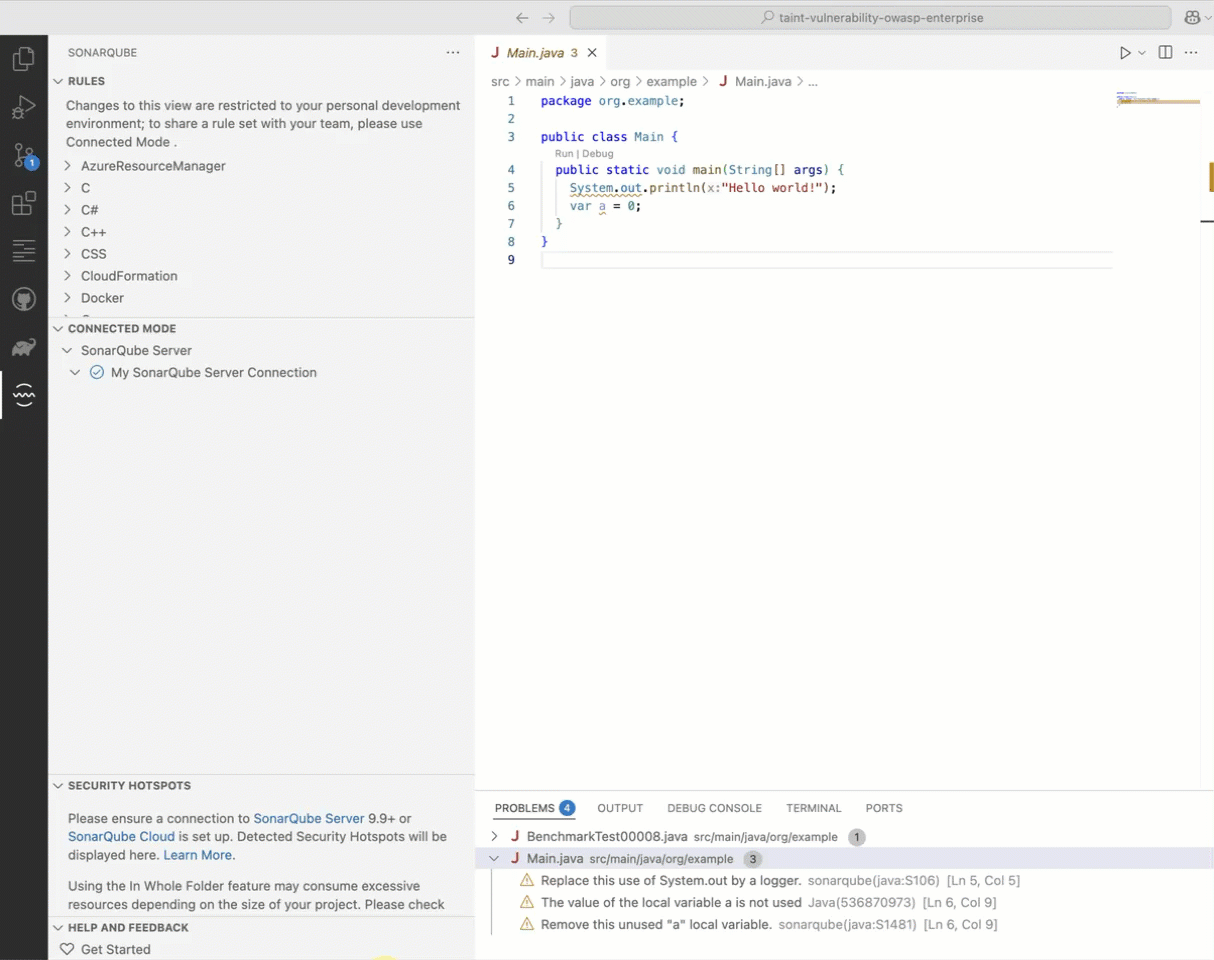The image size is (1214, 960).
Task: Expand the CloudFormation rules node
Action: (67, 276)
